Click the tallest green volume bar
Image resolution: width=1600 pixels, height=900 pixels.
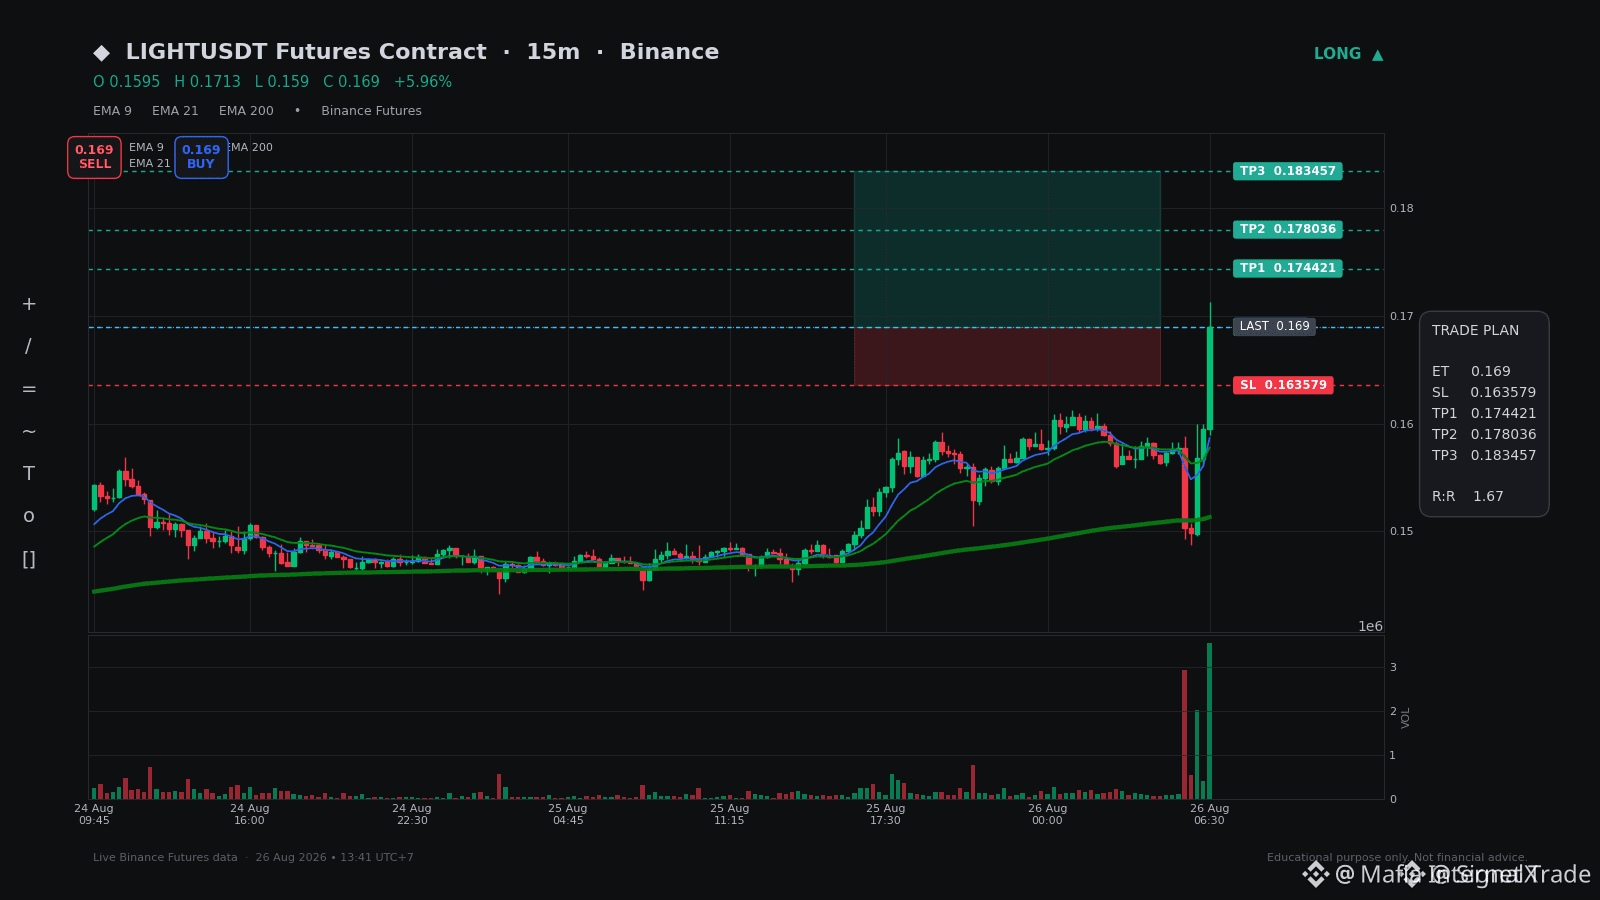[x=1209, y=721]
